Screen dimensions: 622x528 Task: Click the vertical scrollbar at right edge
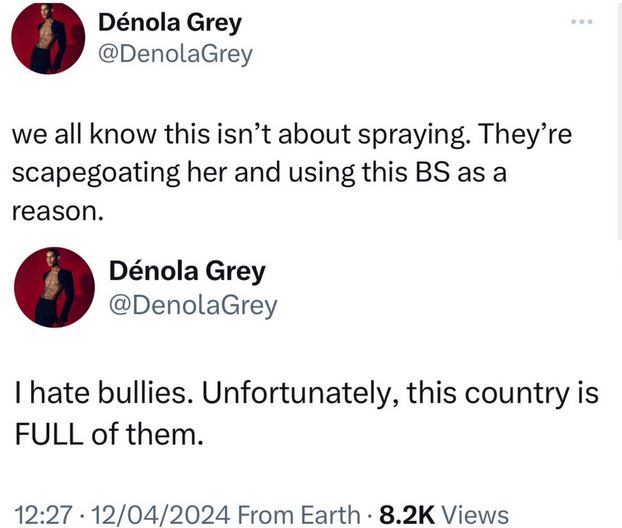pos(617,120)
